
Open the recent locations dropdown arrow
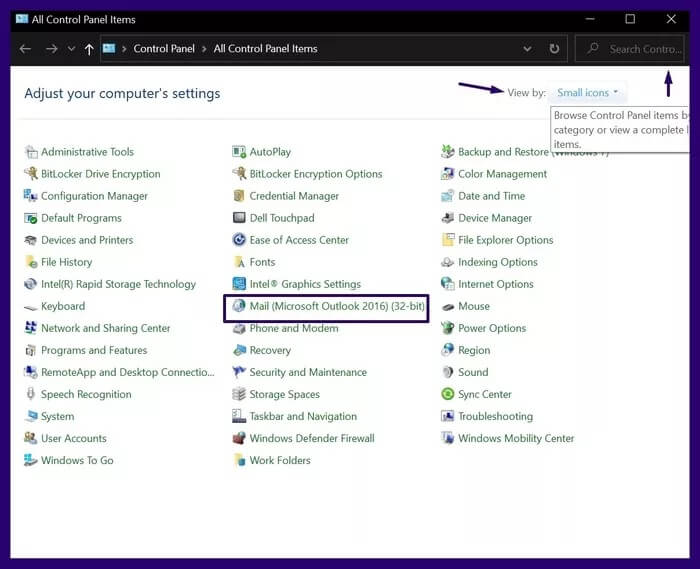(x=71, y=49)
